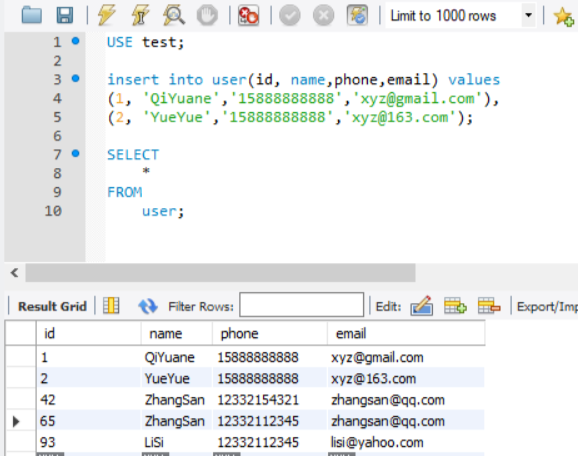Screen dimensions: 578x456
Task: Toggle wrap cell content icon in Result Grid
Action: 111,306
